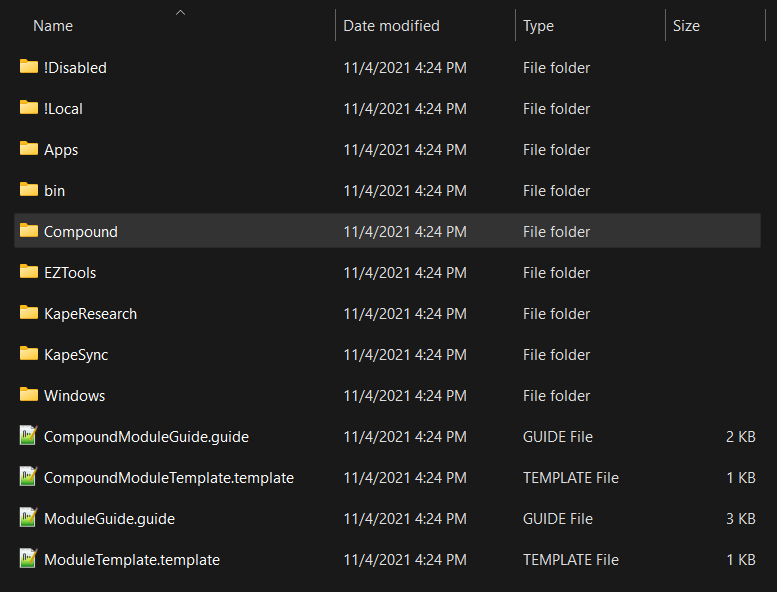Select the 'CompoundModuleGuide.guide' file name

tap(146, 437)
